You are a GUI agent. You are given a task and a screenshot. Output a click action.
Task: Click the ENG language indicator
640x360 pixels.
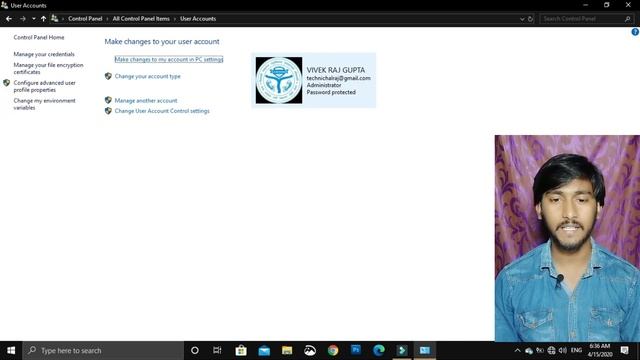[576, 350]
